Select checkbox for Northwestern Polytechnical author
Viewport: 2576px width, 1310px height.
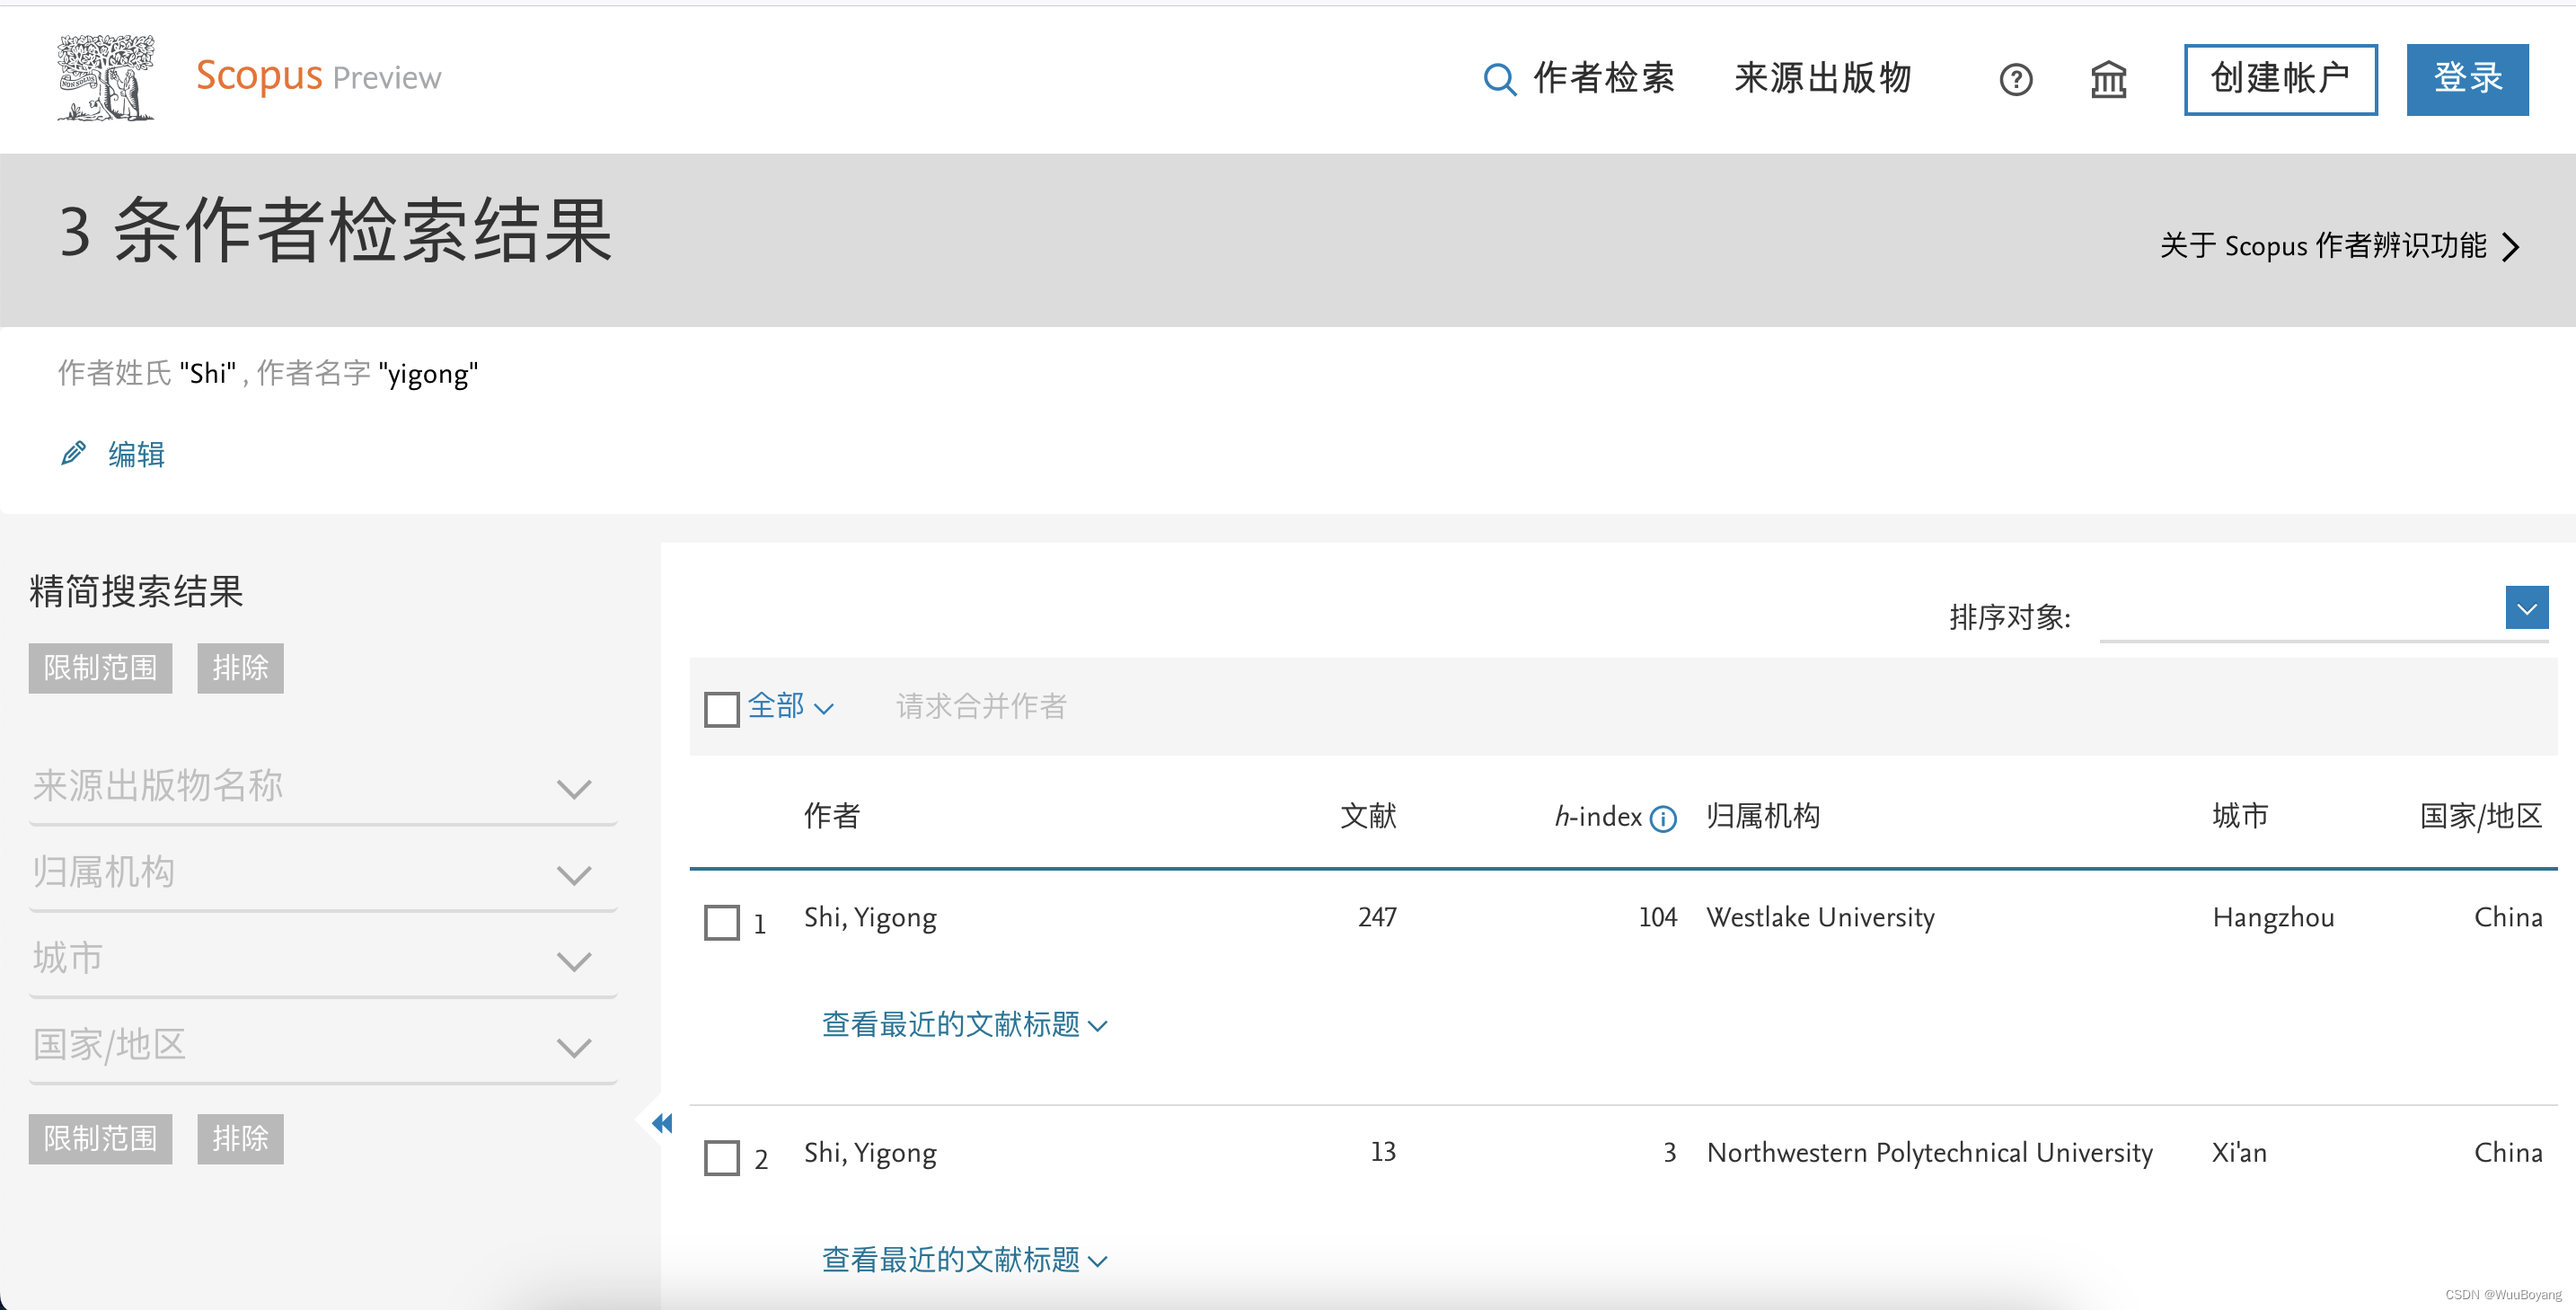coord(721,1158)
